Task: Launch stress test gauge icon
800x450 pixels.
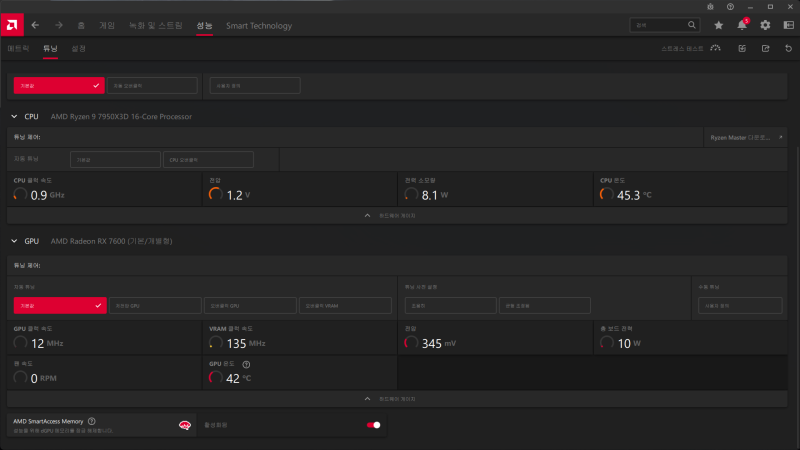Action: click(715, 48)
